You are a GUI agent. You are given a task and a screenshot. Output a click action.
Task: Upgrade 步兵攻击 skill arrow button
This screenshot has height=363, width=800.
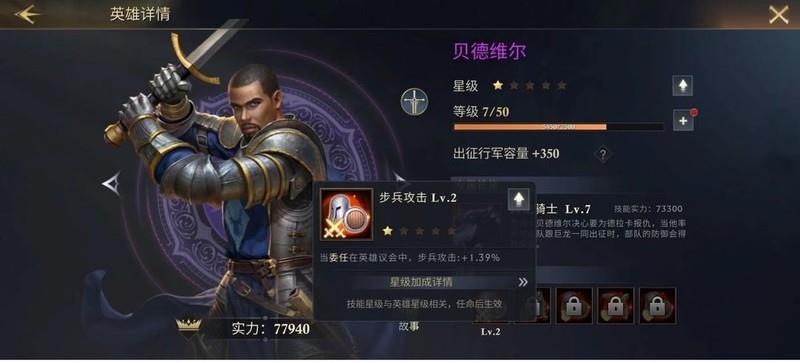pos(518,199)
